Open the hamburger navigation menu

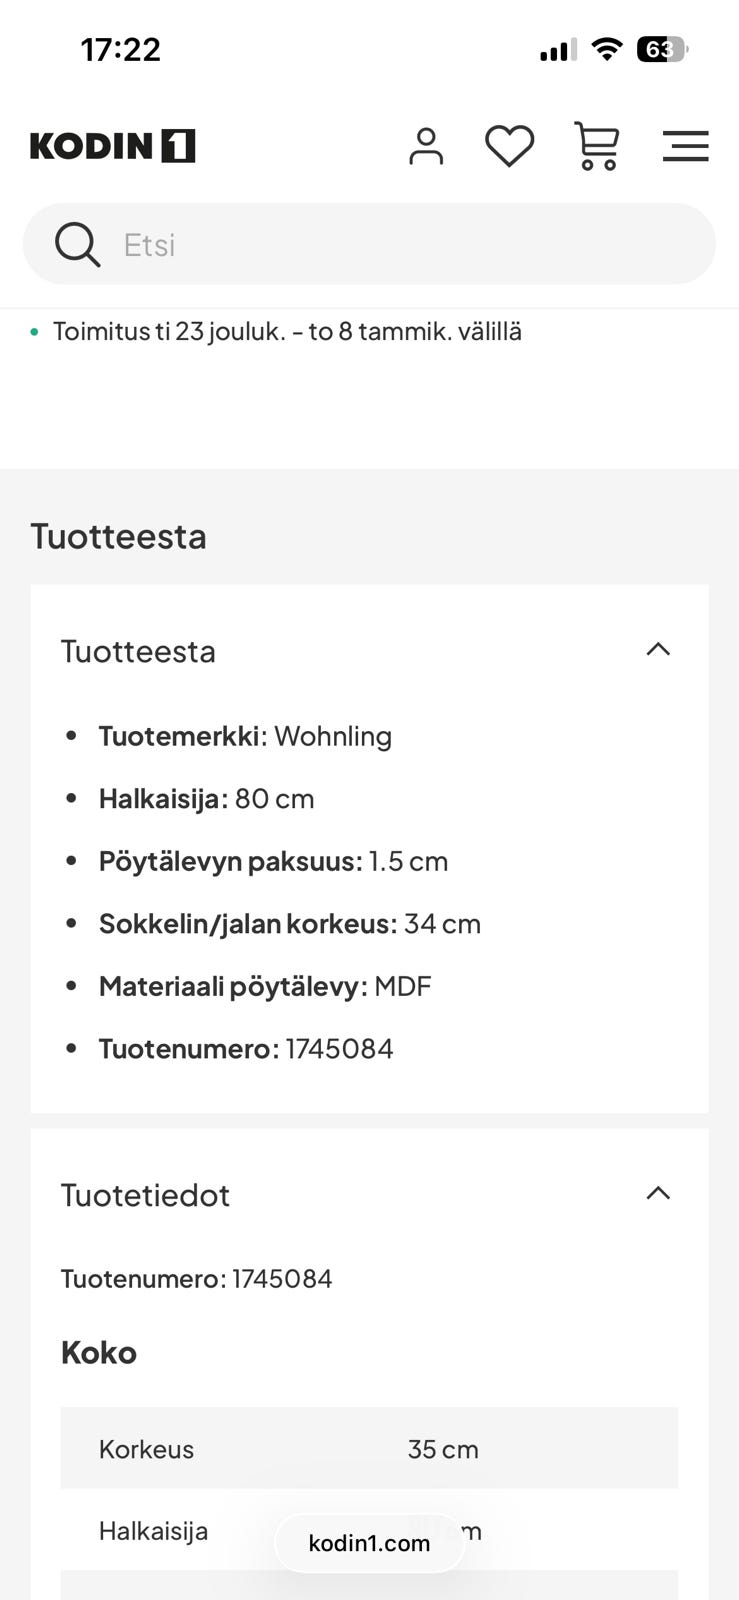pyautogui.click(x=686, y=146)
